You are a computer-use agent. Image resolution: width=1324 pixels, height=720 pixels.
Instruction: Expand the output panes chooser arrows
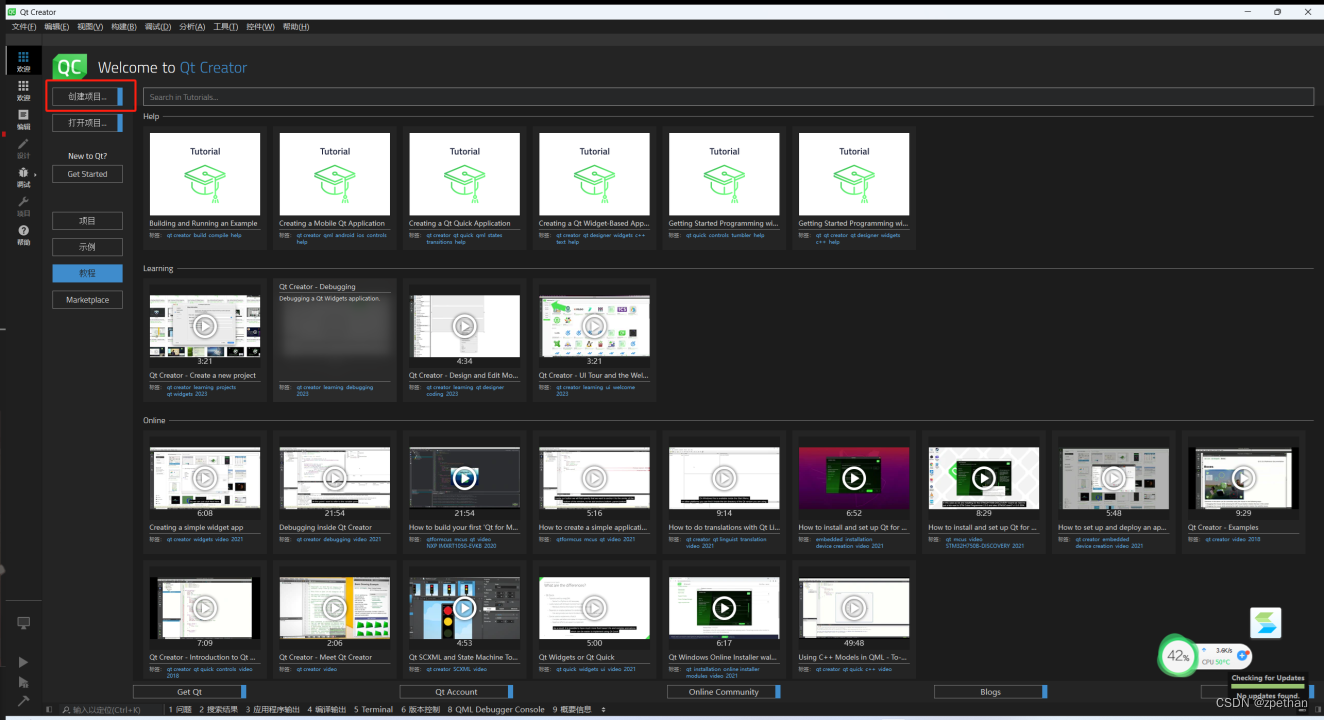click(x=603, y=710)
